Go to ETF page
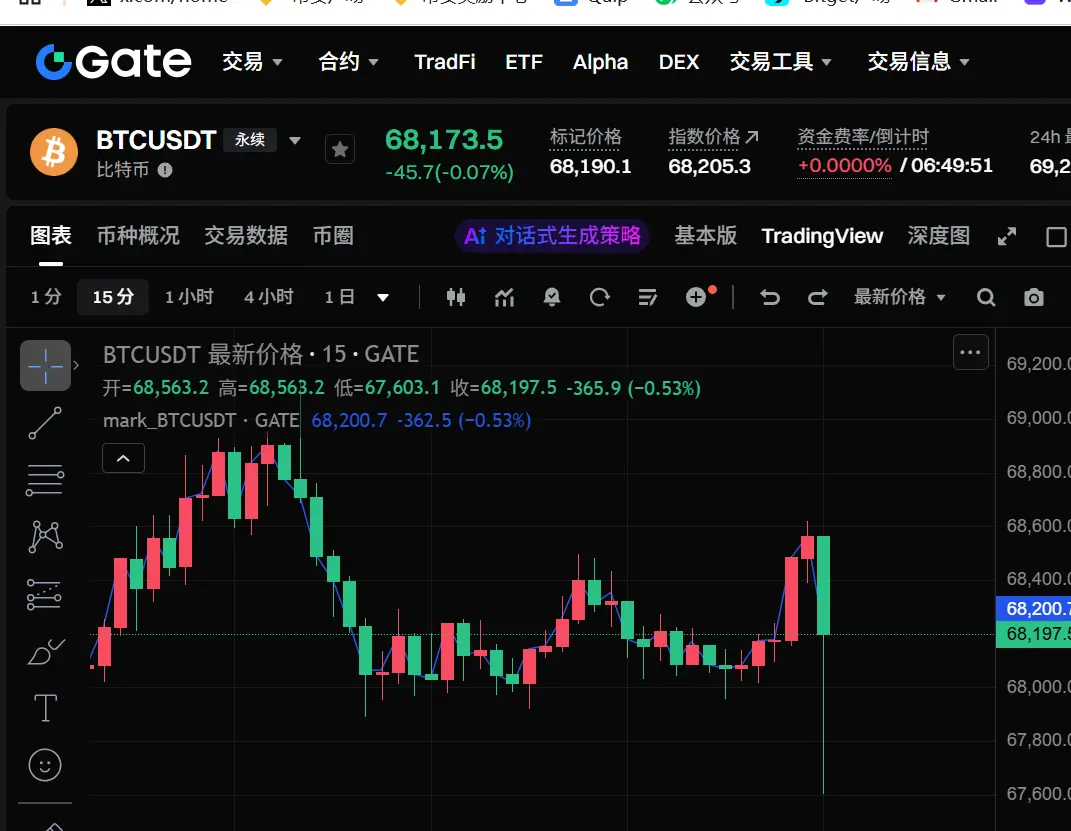This screenshot has height=831, width=1071. (x=524, y=62)
